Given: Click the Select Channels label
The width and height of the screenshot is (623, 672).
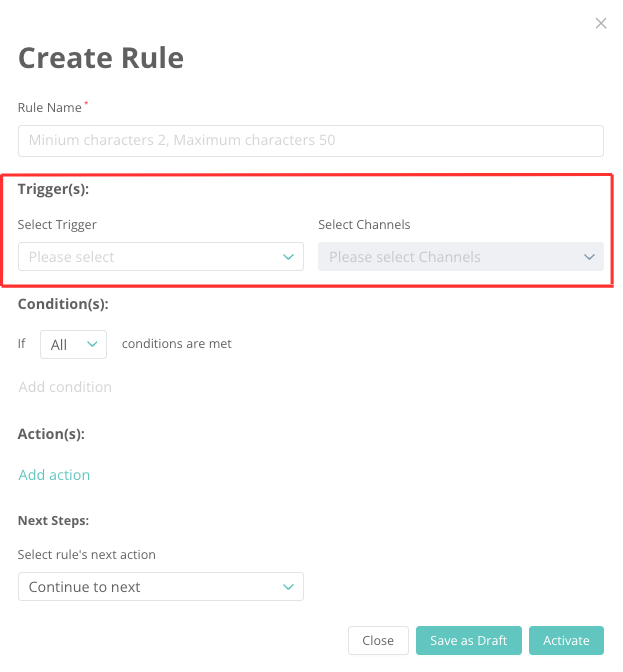Looking at the screenshot, I should pos(364,225).
